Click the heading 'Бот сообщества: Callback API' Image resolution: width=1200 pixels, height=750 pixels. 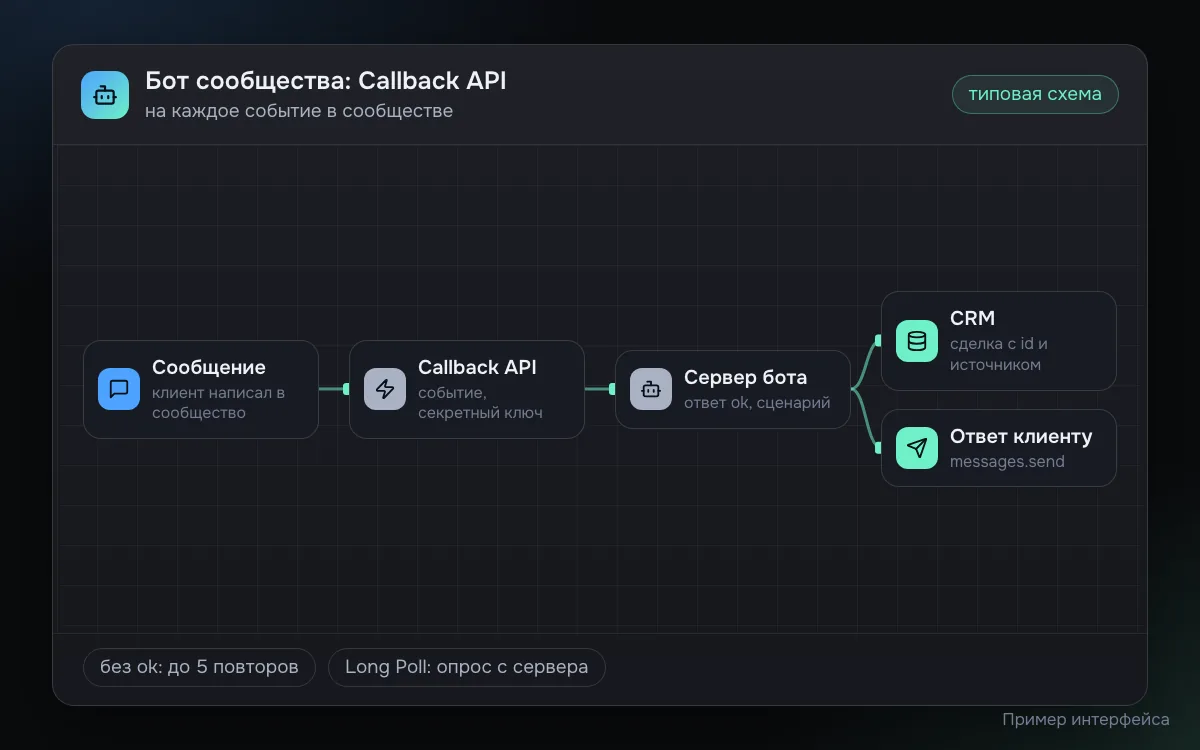click(x=326, y=81)
